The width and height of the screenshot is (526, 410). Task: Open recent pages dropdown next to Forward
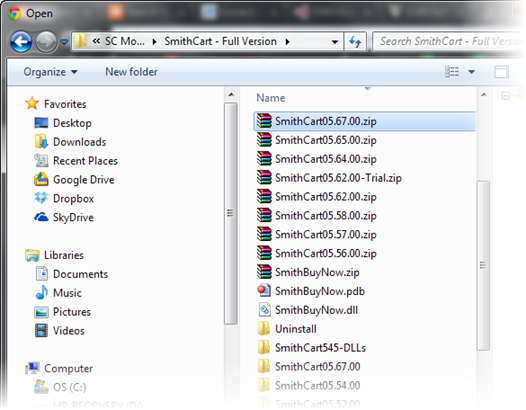(64, 42)
